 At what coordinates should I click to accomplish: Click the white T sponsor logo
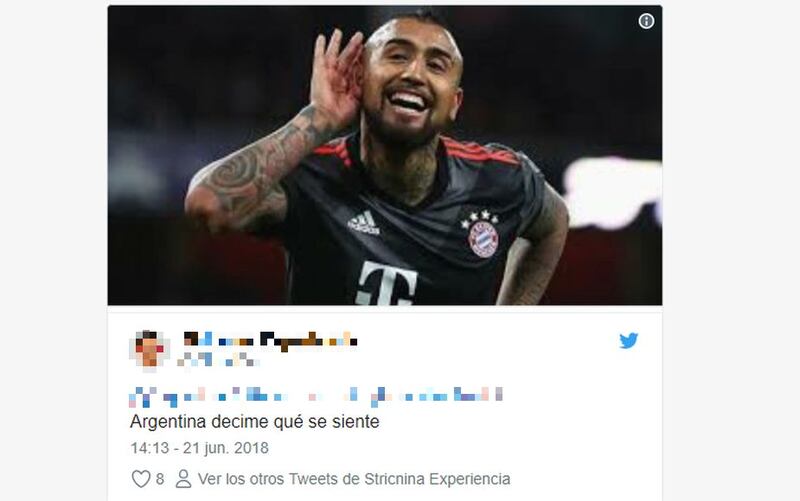pos(387,284)
